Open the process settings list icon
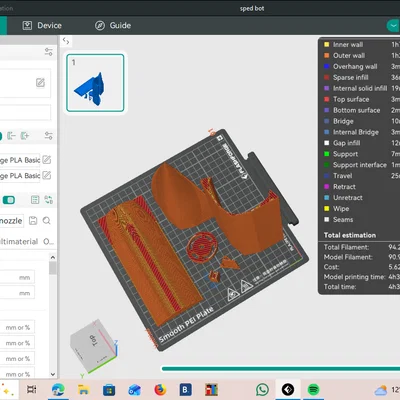Image resolution: width=400 pixels, height=400 pixels. click(35, 200)
